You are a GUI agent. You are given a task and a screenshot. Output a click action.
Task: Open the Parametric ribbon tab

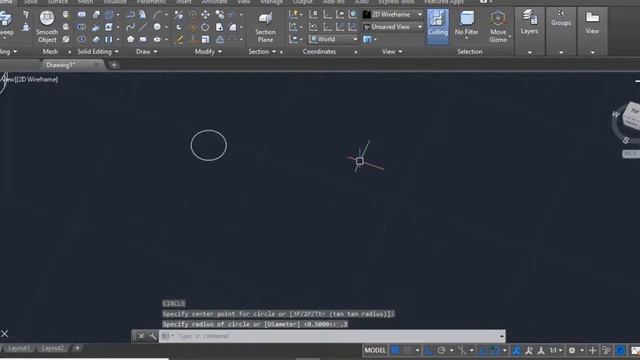coord(151,2)
